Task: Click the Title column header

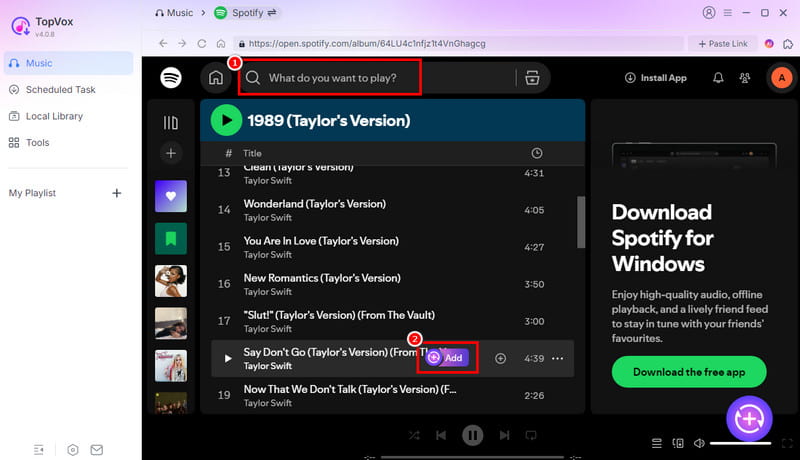Action: click(x=252, y=153)
